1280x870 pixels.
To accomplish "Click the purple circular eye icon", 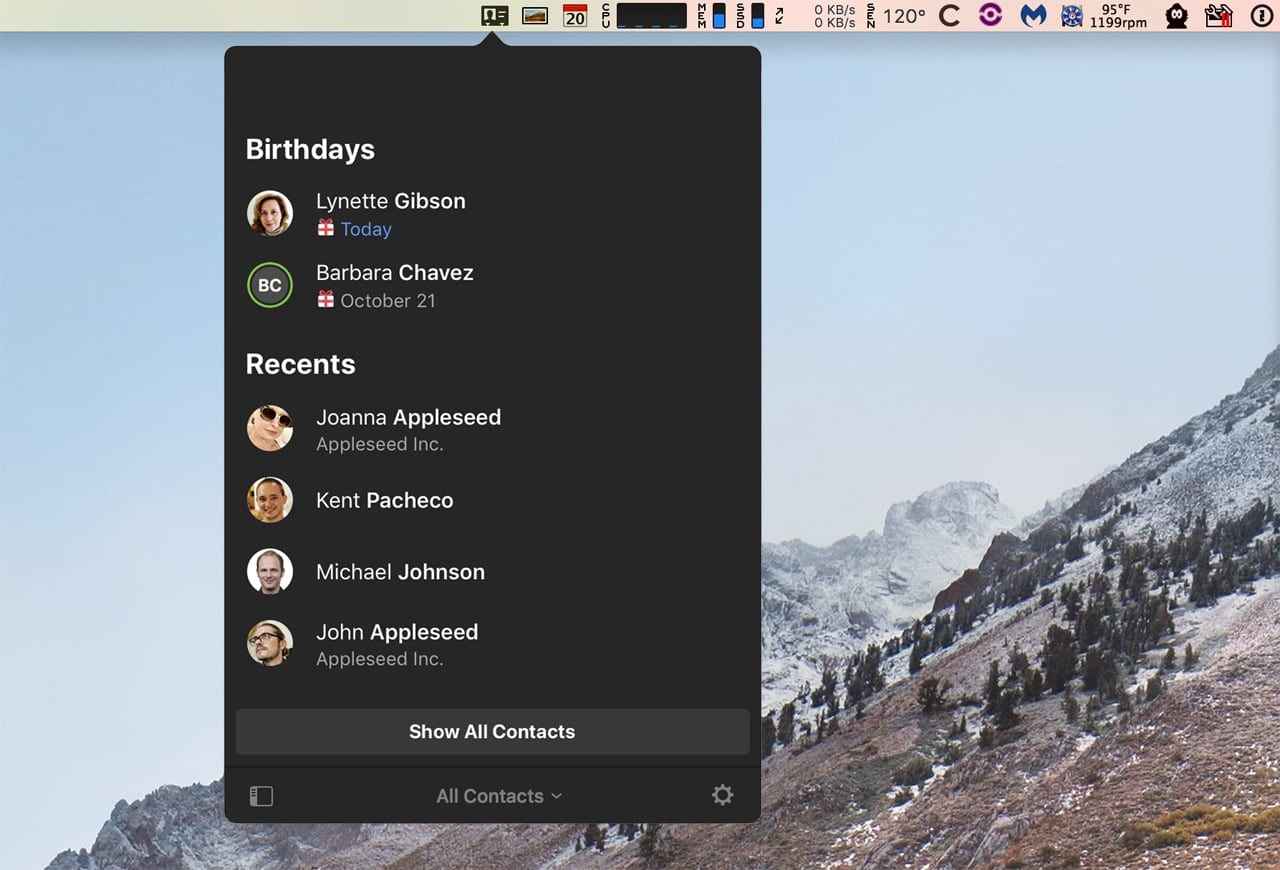I will [x=990, y=15].
